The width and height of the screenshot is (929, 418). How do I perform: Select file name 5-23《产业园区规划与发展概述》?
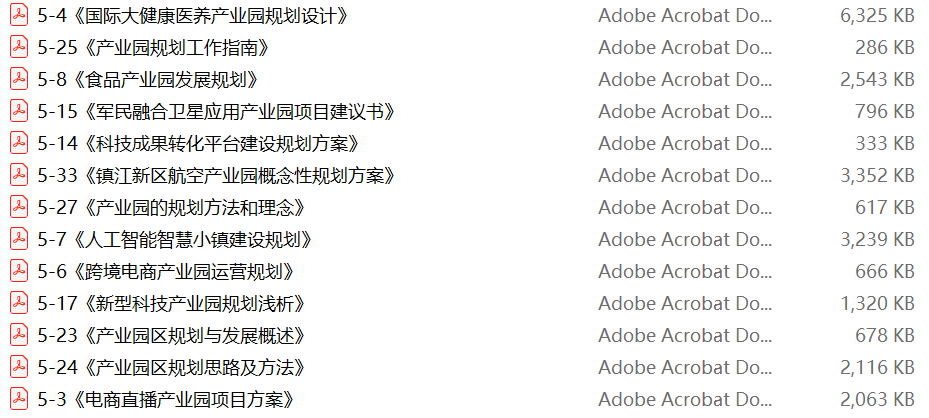tap(172, 336)
